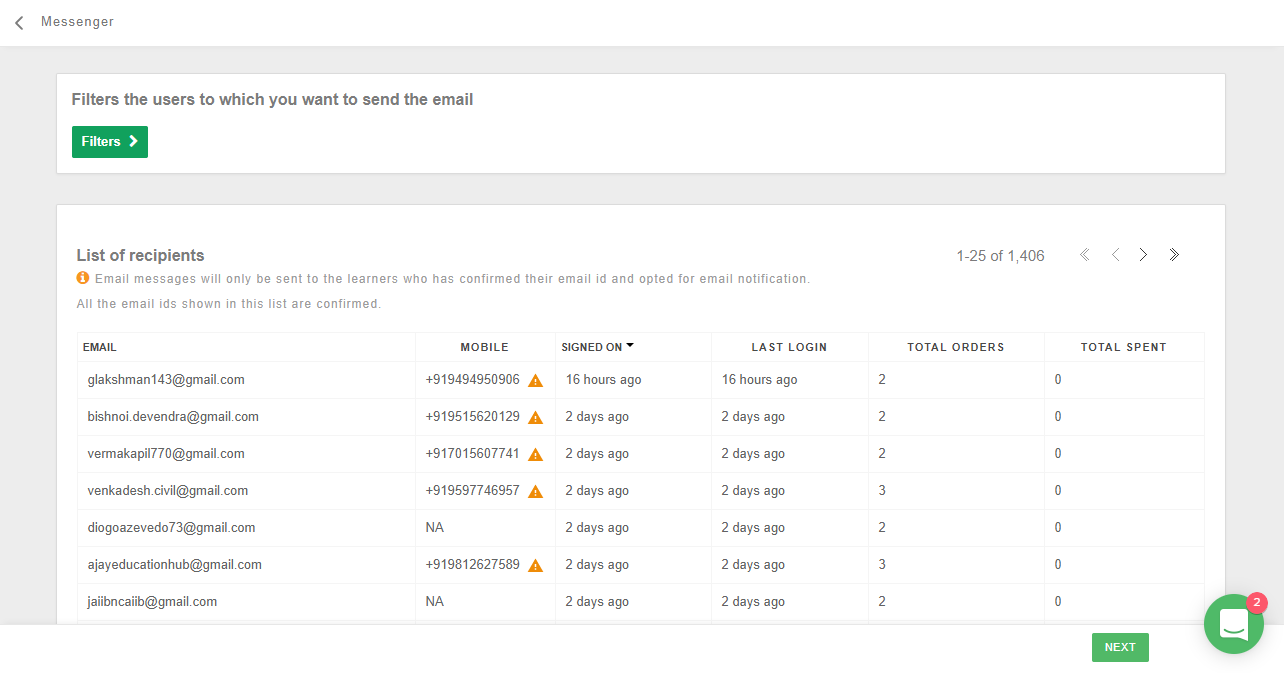The image size is (1284, 673).
Task: Go to previous page of recipients
Action: point(1115,255)
